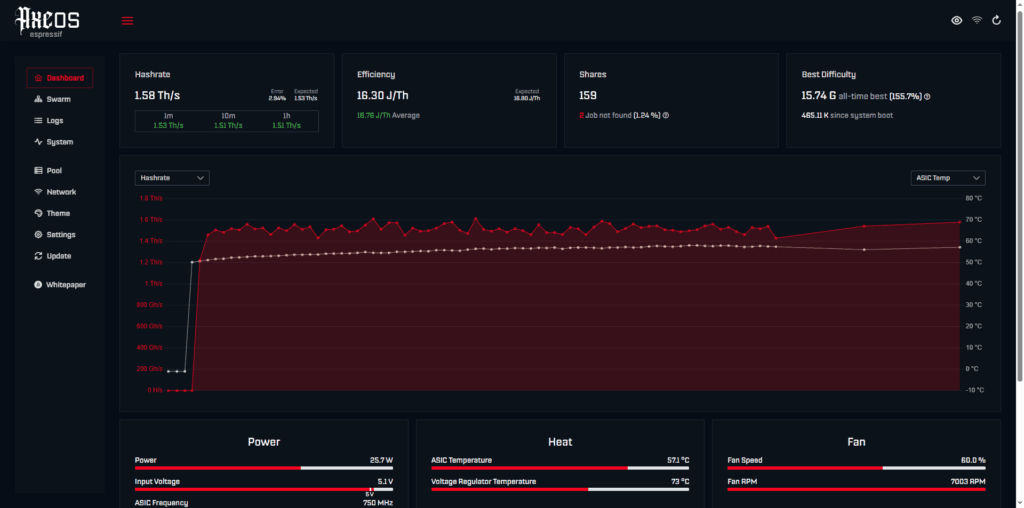Click the Wi-Fi status icon in header

click(977, 21)
